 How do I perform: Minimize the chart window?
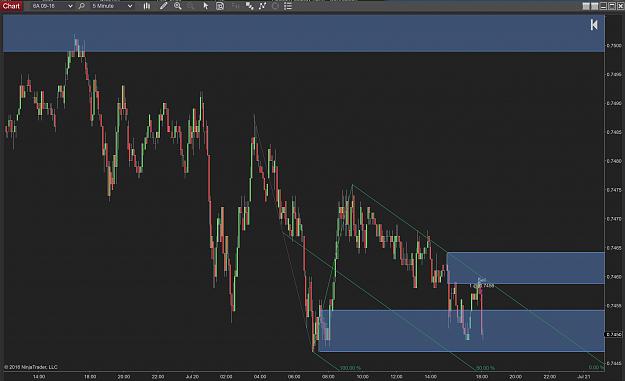(603, 6)
